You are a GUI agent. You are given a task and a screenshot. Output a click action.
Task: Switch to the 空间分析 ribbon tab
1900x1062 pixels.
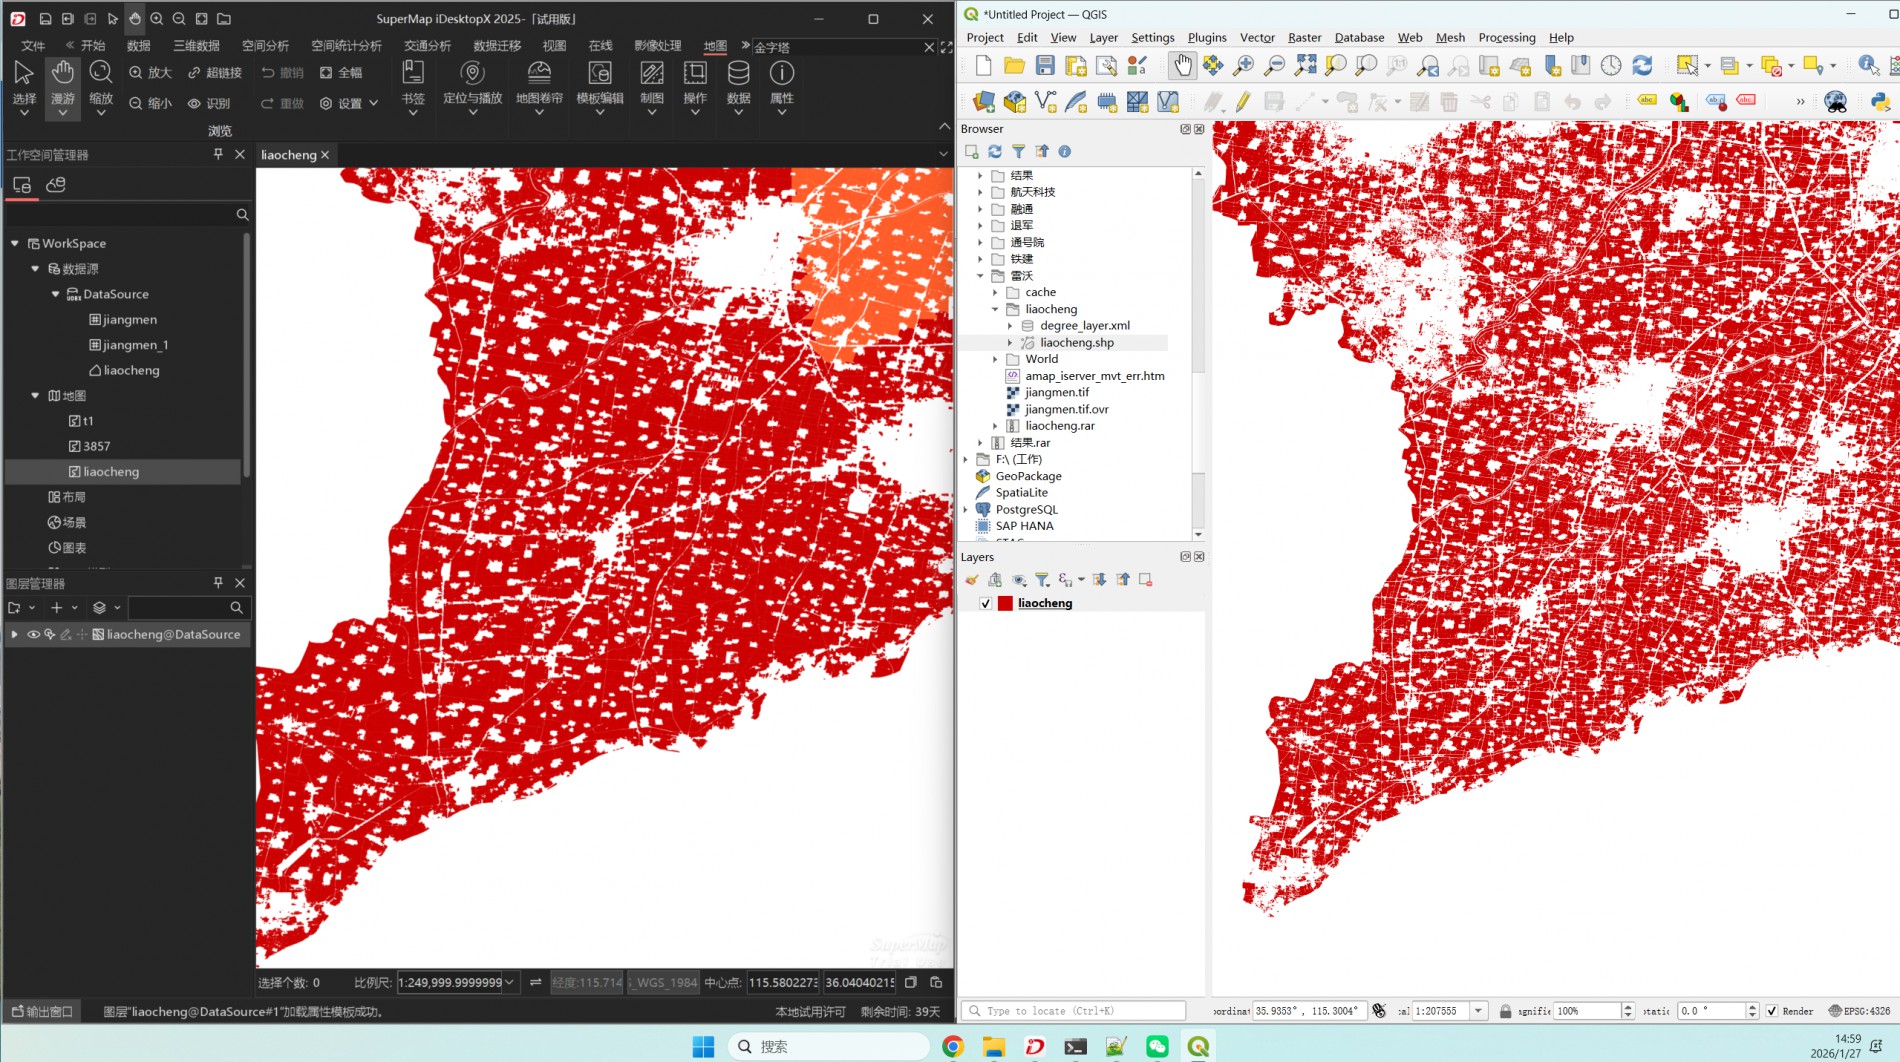click(265, 46)
